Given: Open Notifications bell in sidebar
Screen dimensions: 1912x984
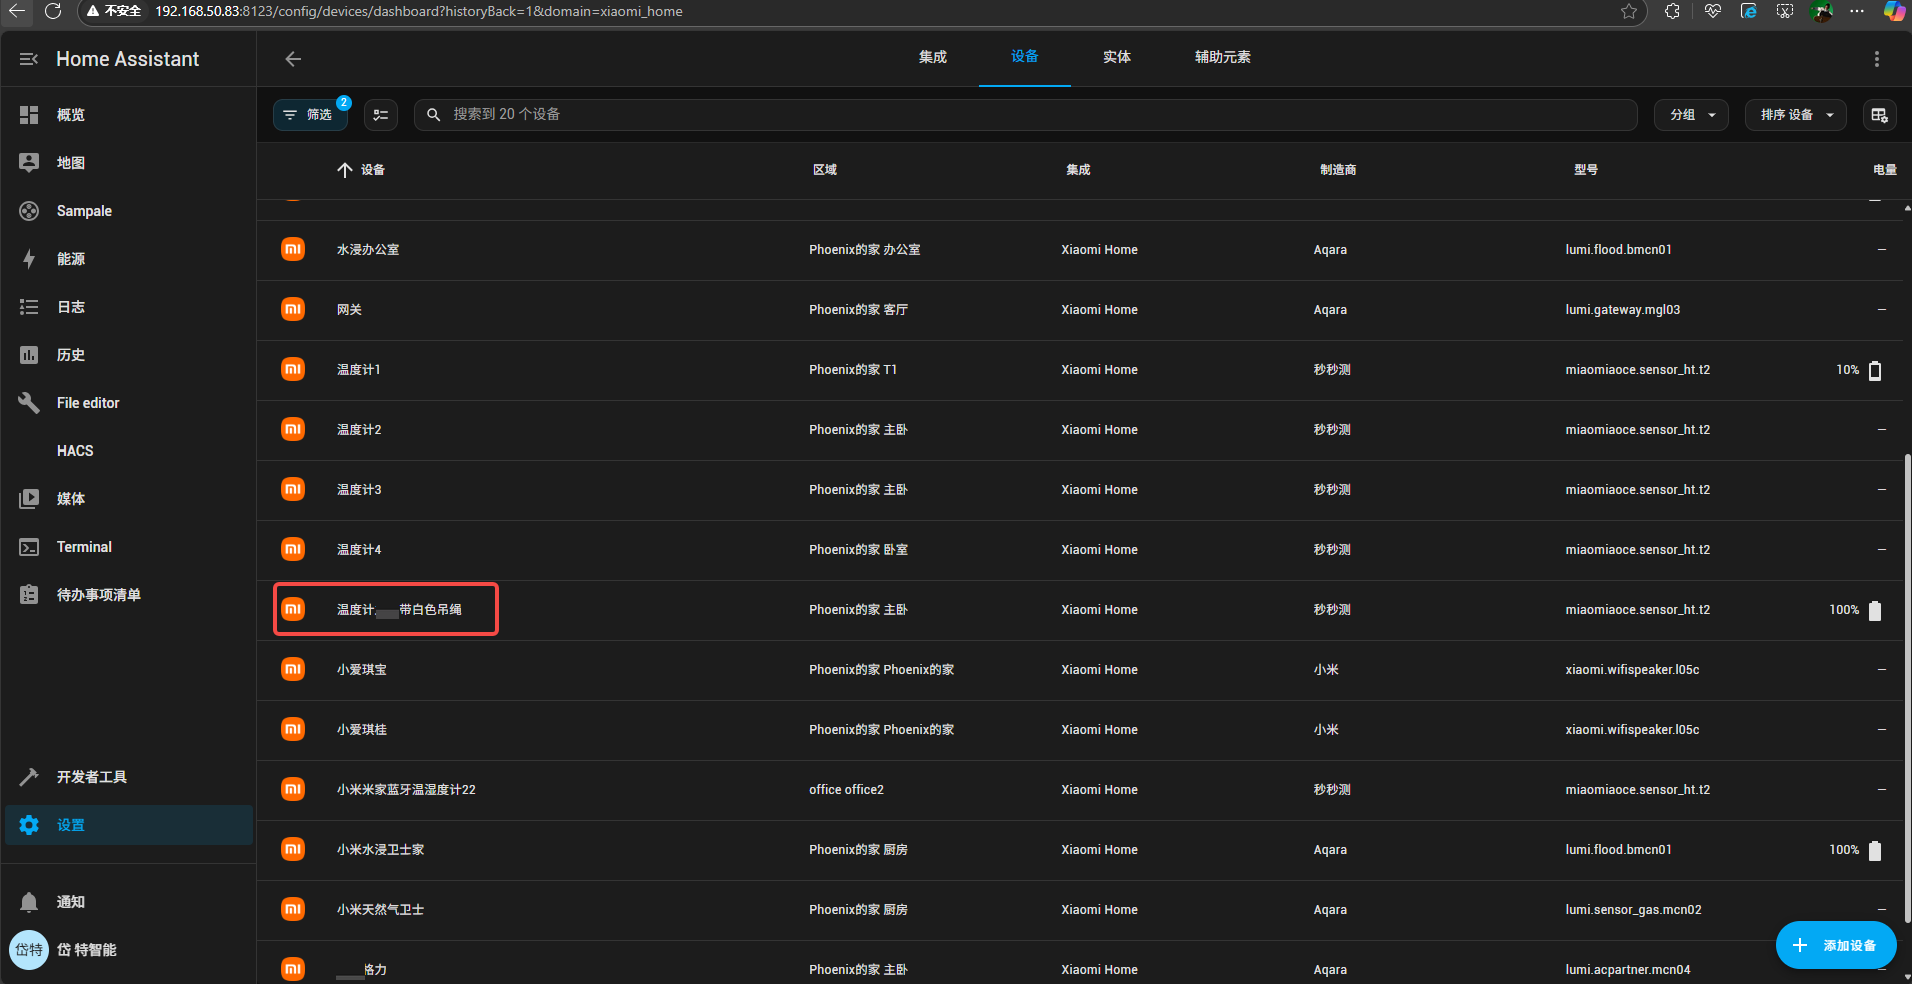Looking at the screenshot, I should [30, 902].
